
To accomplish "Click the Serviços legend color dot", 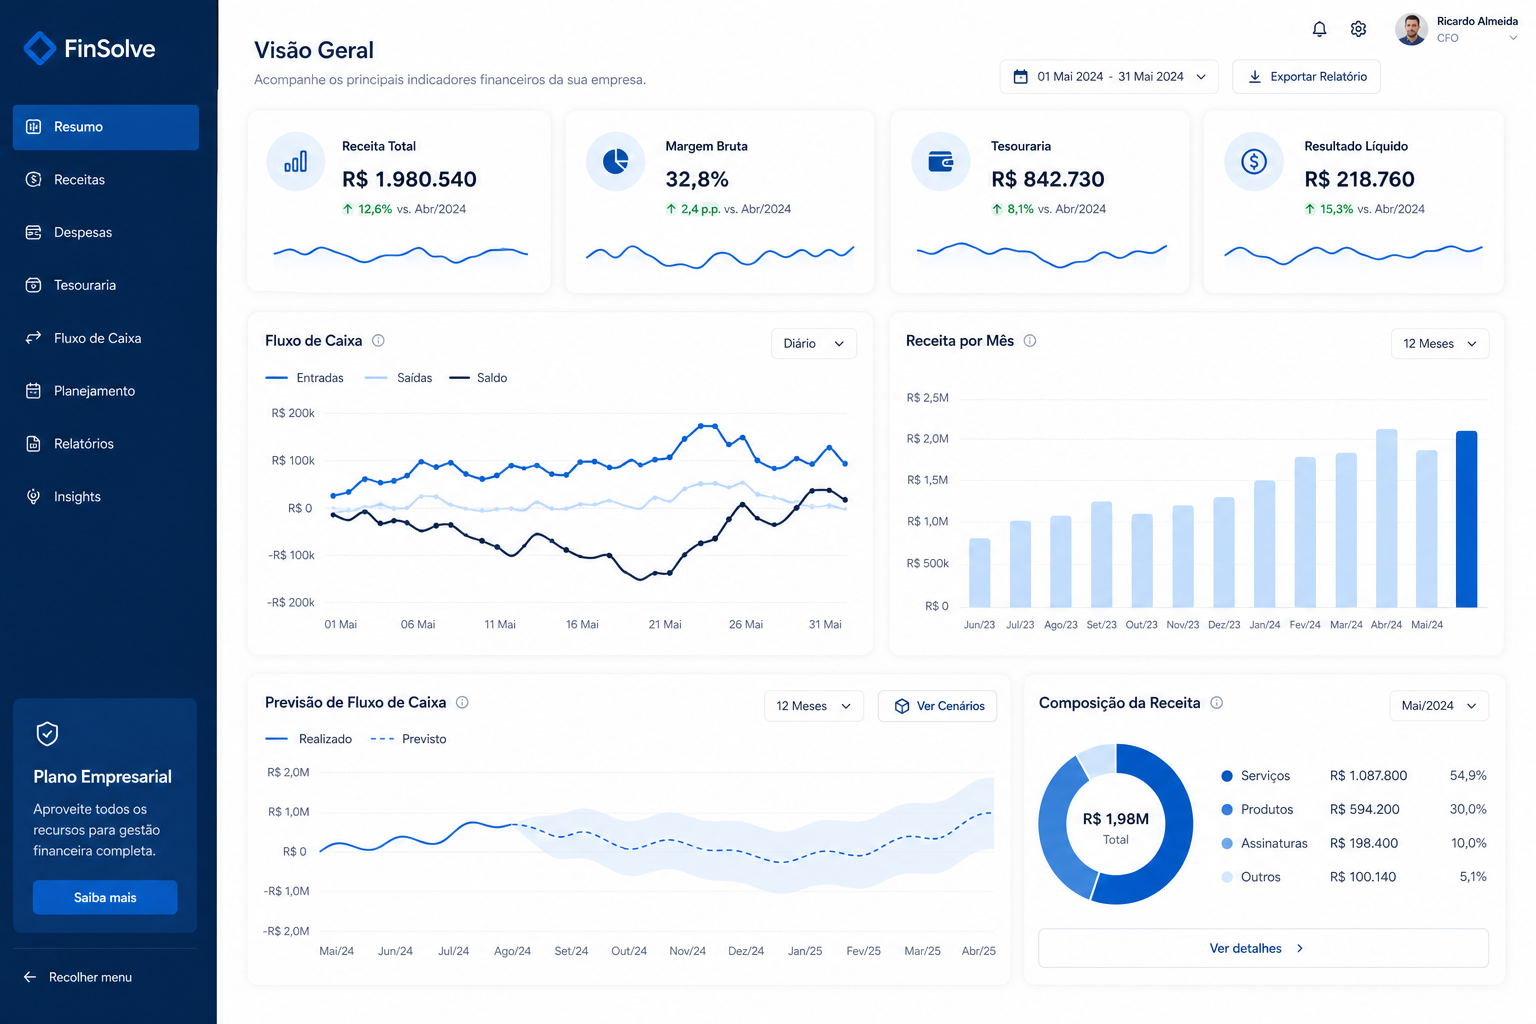I will [x=1227, y=776].
